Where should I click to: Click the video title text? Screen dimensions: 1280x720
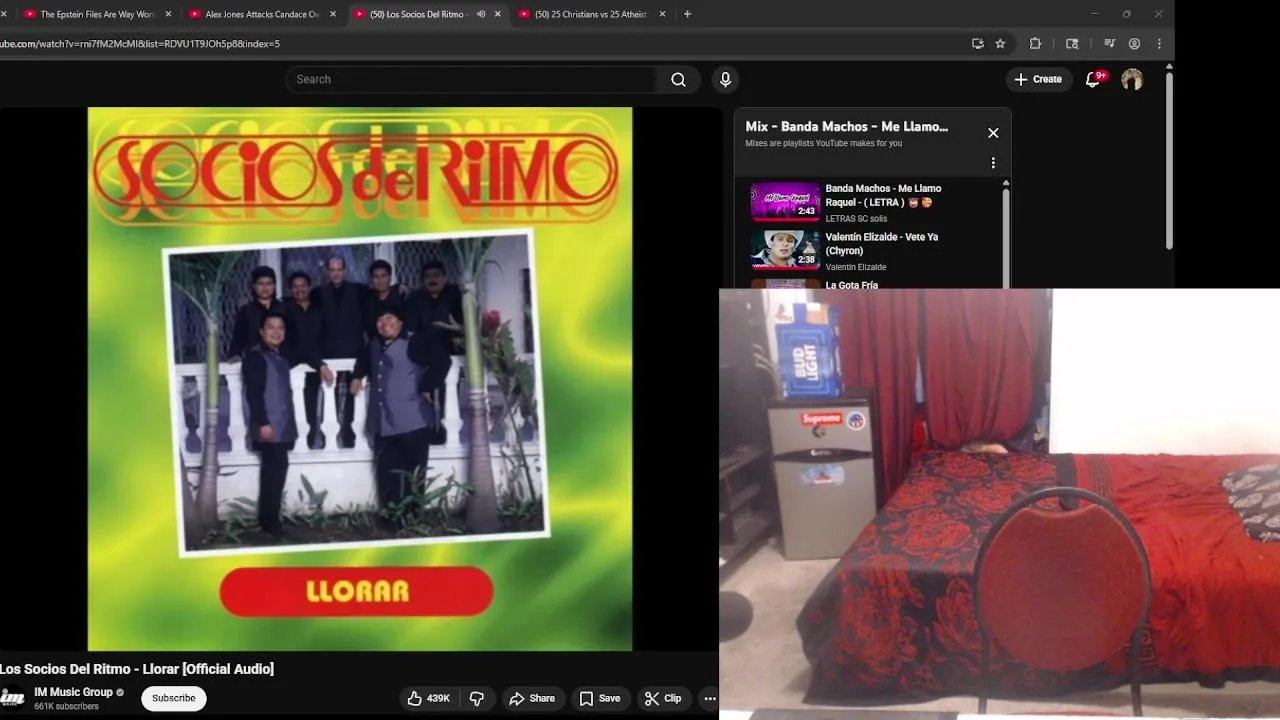[137, 669]
